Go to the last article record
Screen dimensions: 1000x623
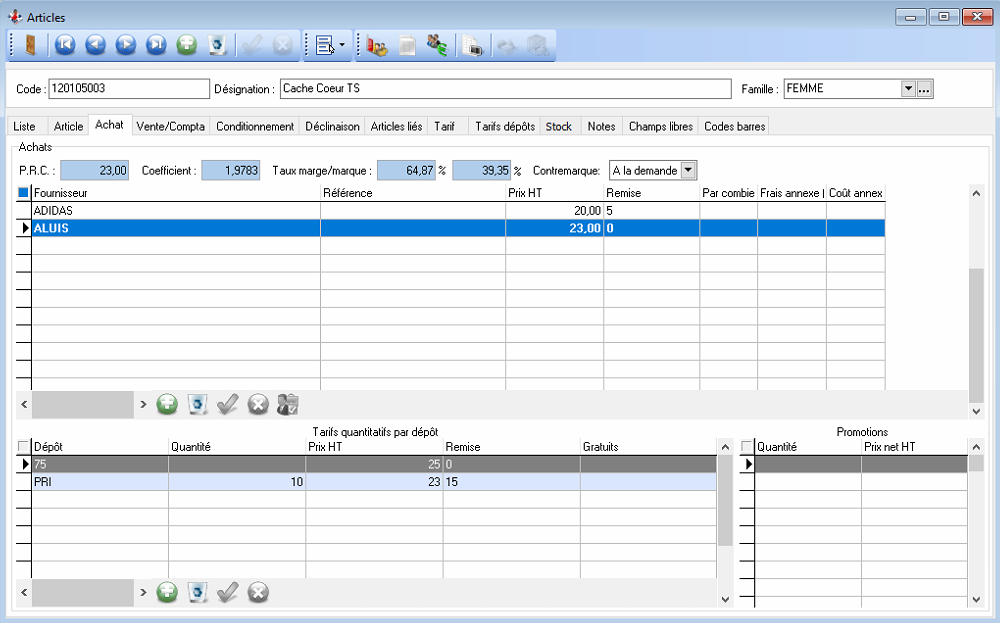(156, 45)
